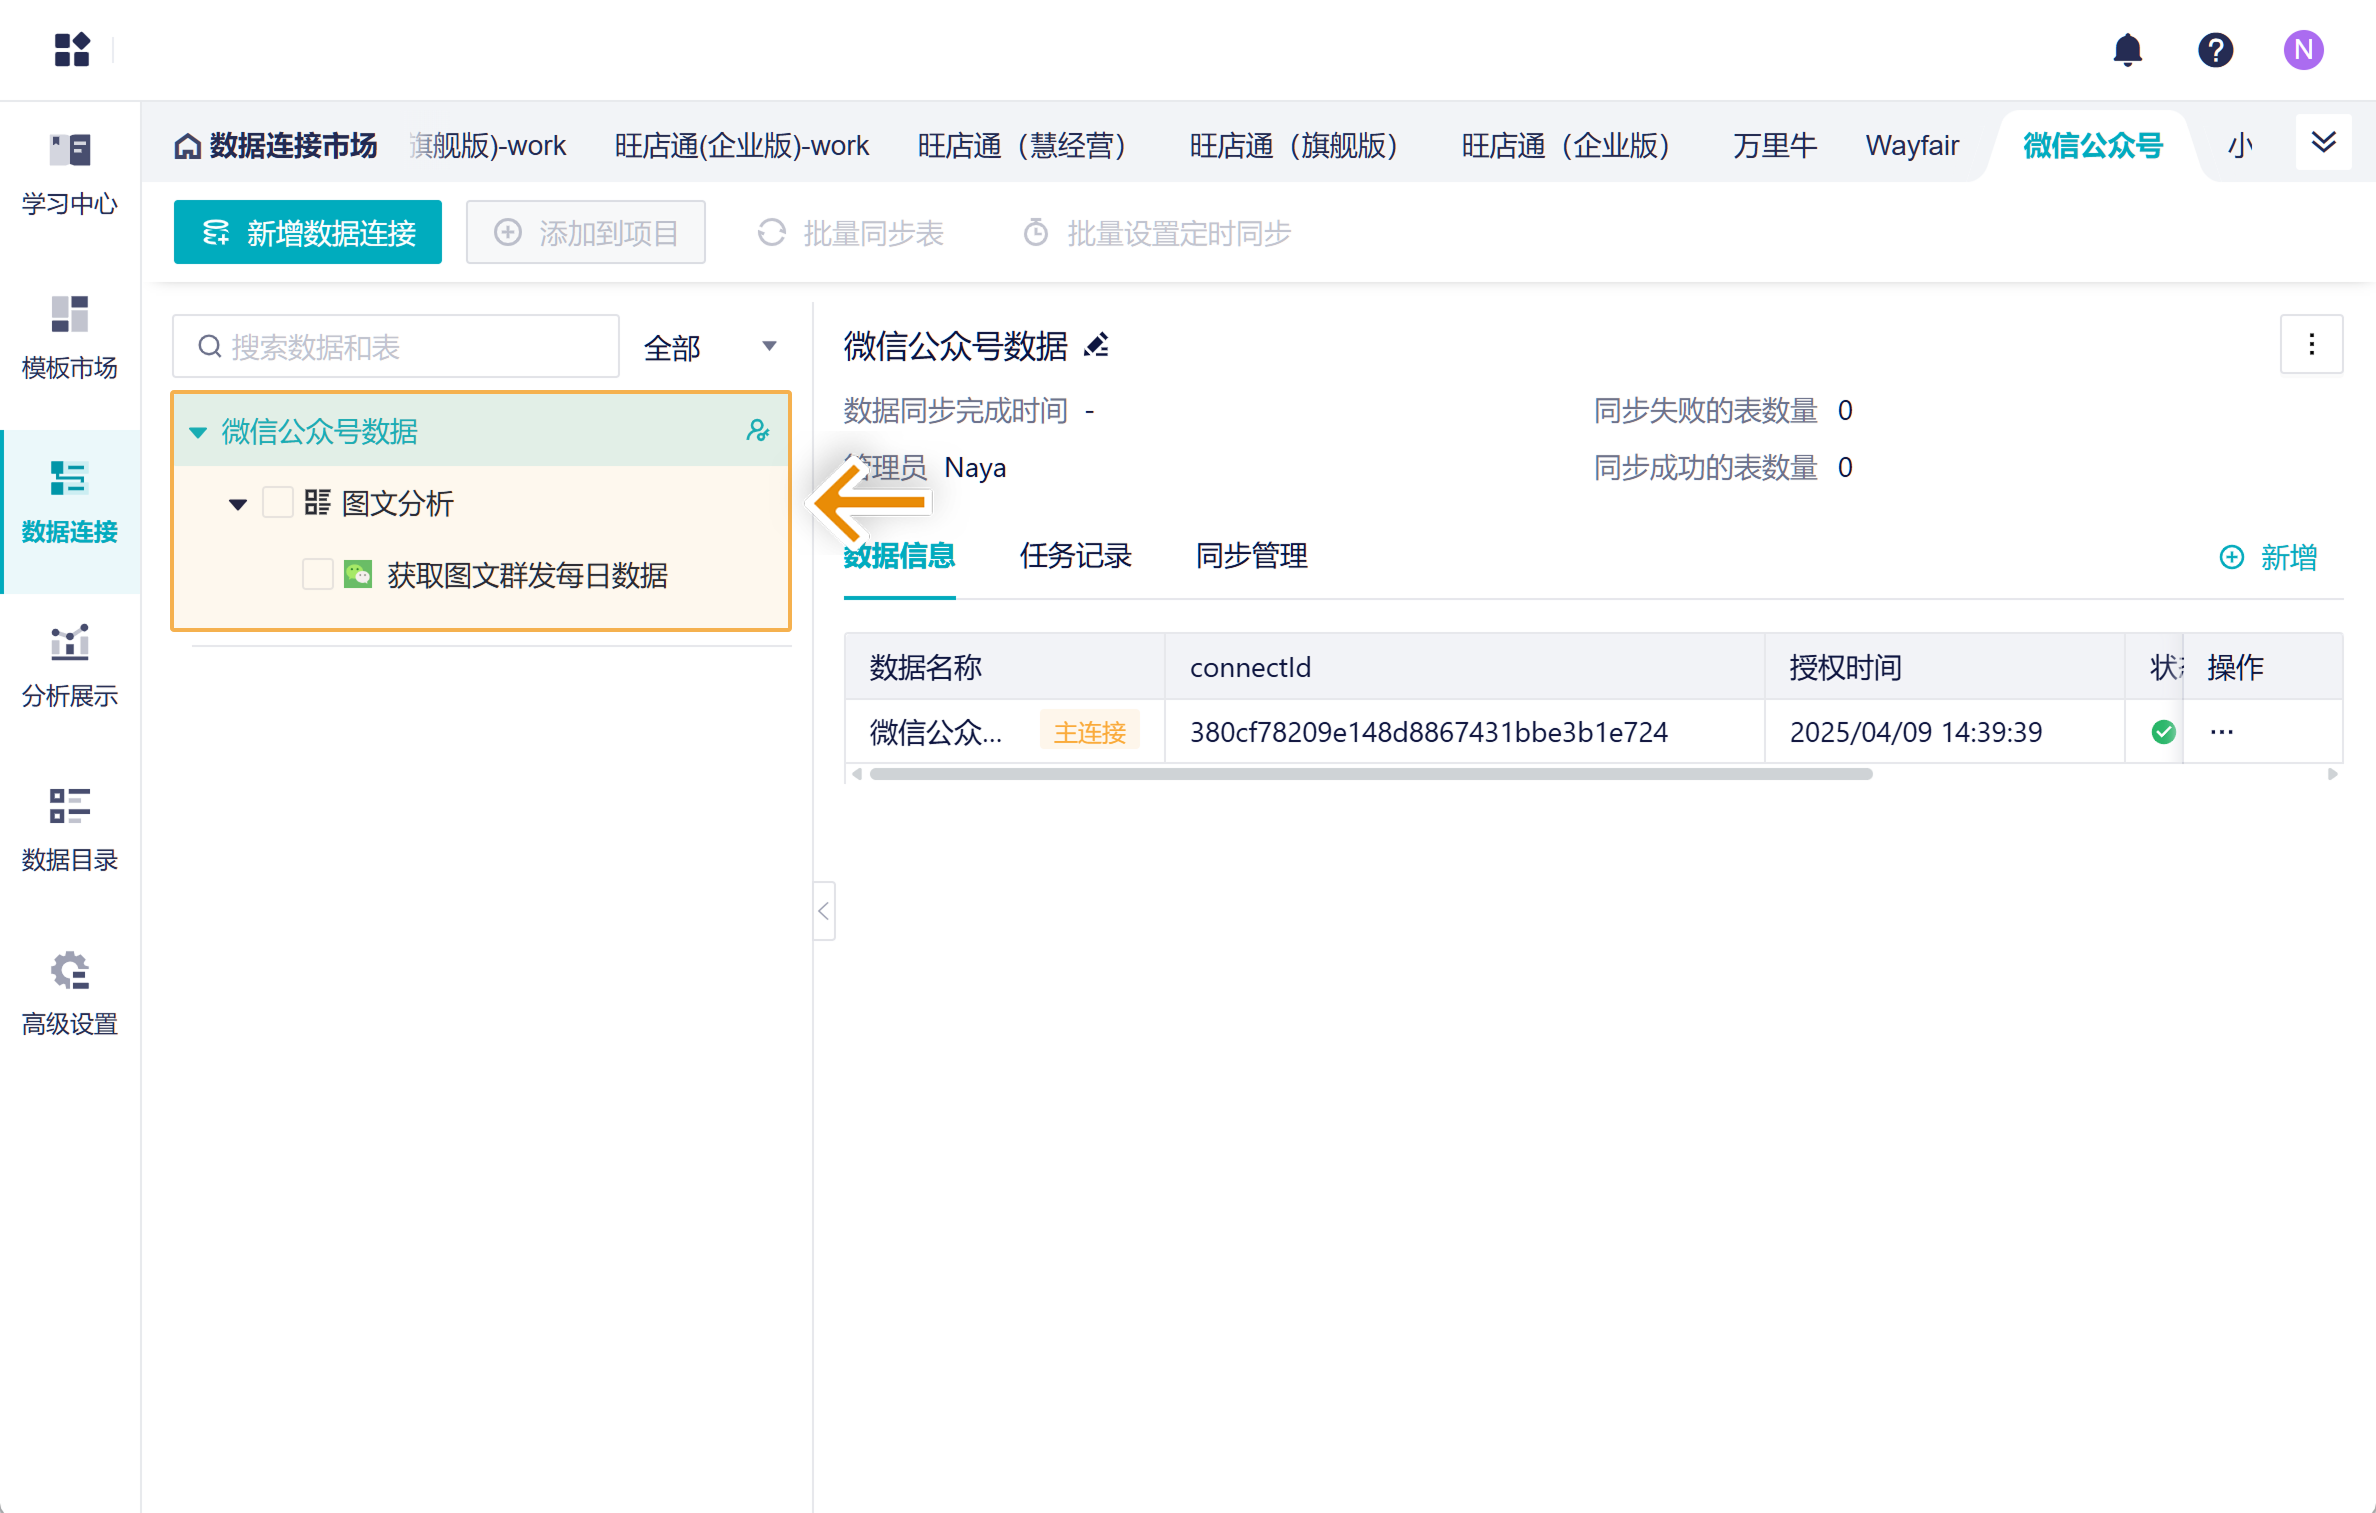Click the 新增数据连接 button
The width and height of the screenshot is (2376, 1513).
(x=308, y=233)
